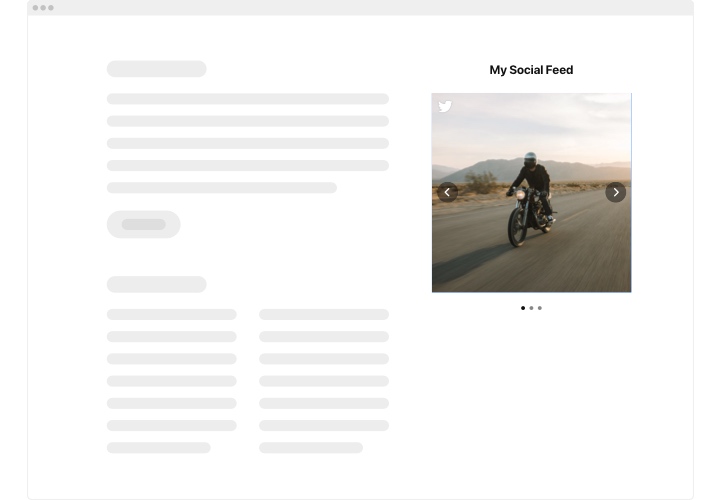720x500 pixels.
Task: Select the first carousel pagination dot
Action: coord(523,308)
